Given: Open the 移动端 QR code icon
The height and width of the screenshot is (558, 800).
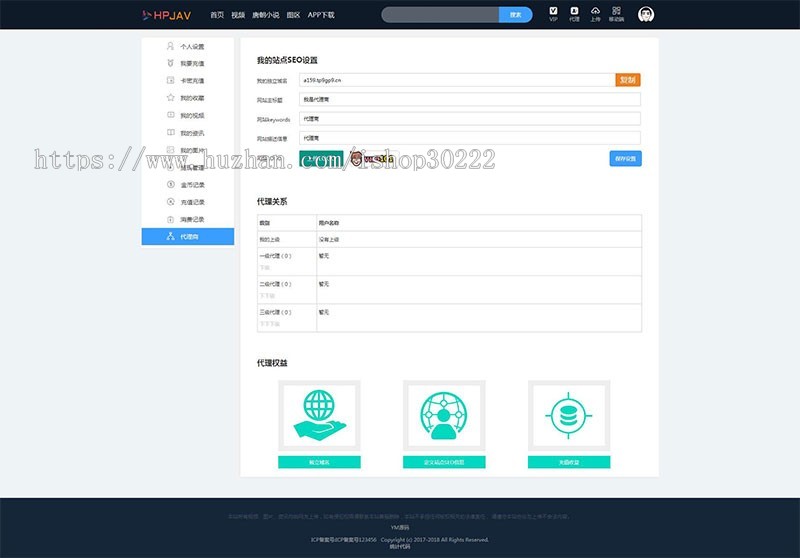Looking at the screenshot, I should [x=616, y=14].
